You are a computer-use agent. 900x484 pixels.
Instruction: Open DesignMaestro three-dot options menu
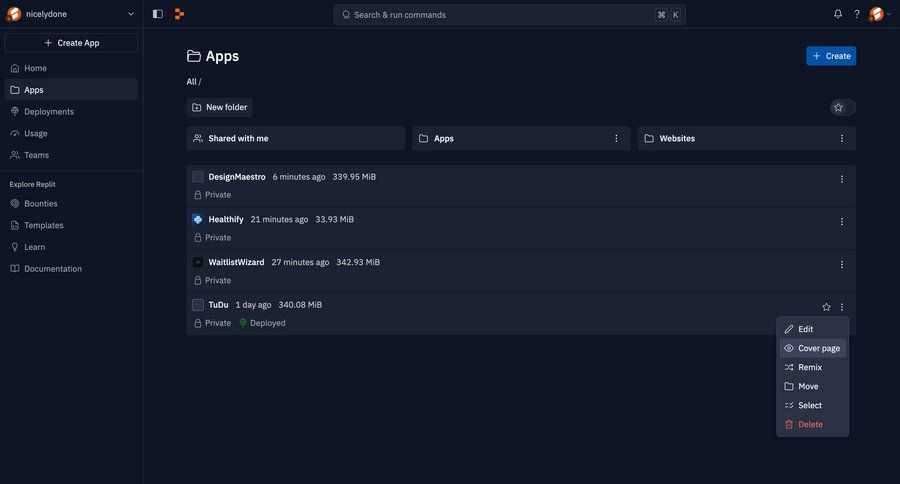tap(841, 179)
